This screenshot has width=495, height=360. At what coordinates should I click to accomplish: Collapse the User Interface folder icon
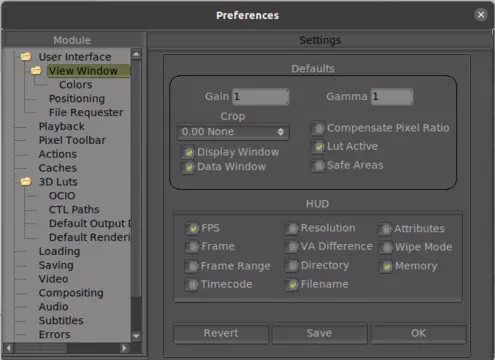[x=26, y=57]
